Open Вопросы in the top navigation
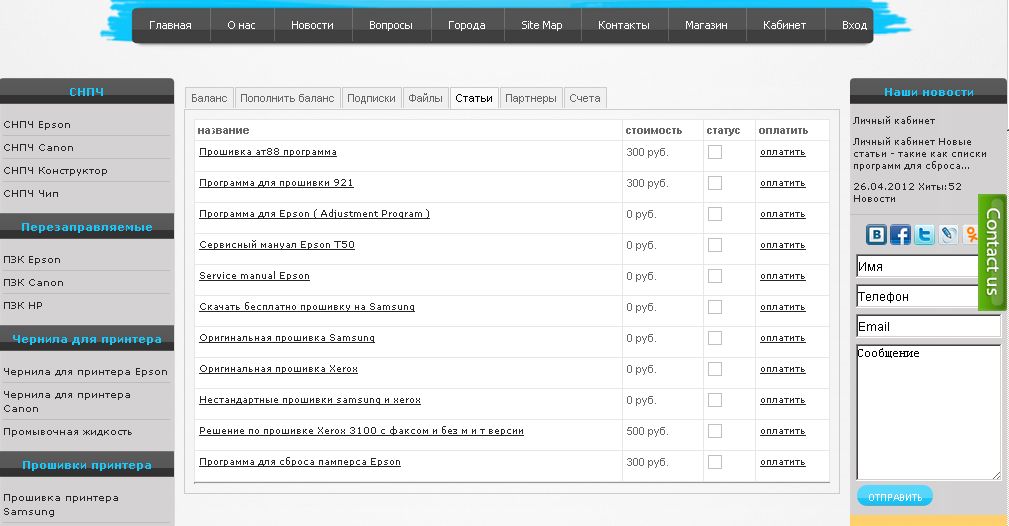Image resolution: width=1009 pixels, height=526 pixels. (x=391, y=25)
